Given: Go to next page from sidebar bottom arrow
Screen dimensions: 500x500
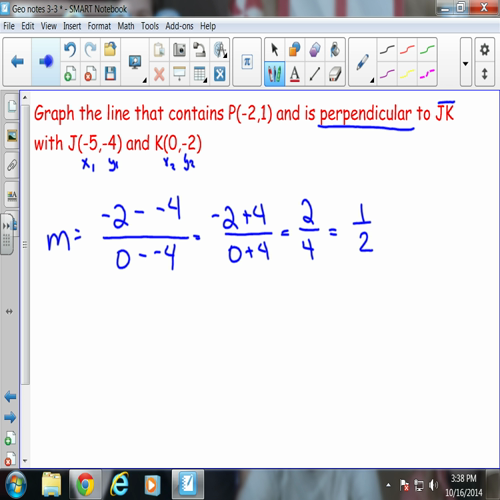Looking at the screenshot, I should point(10,417).
